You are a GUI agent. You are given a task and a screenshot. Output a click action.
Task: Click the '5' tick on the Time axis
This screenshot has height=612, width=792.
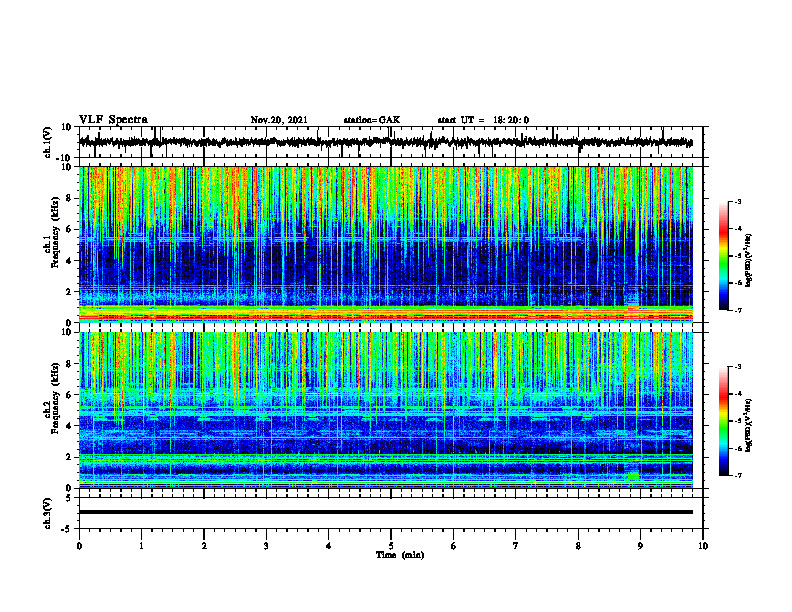click(391, 546)
